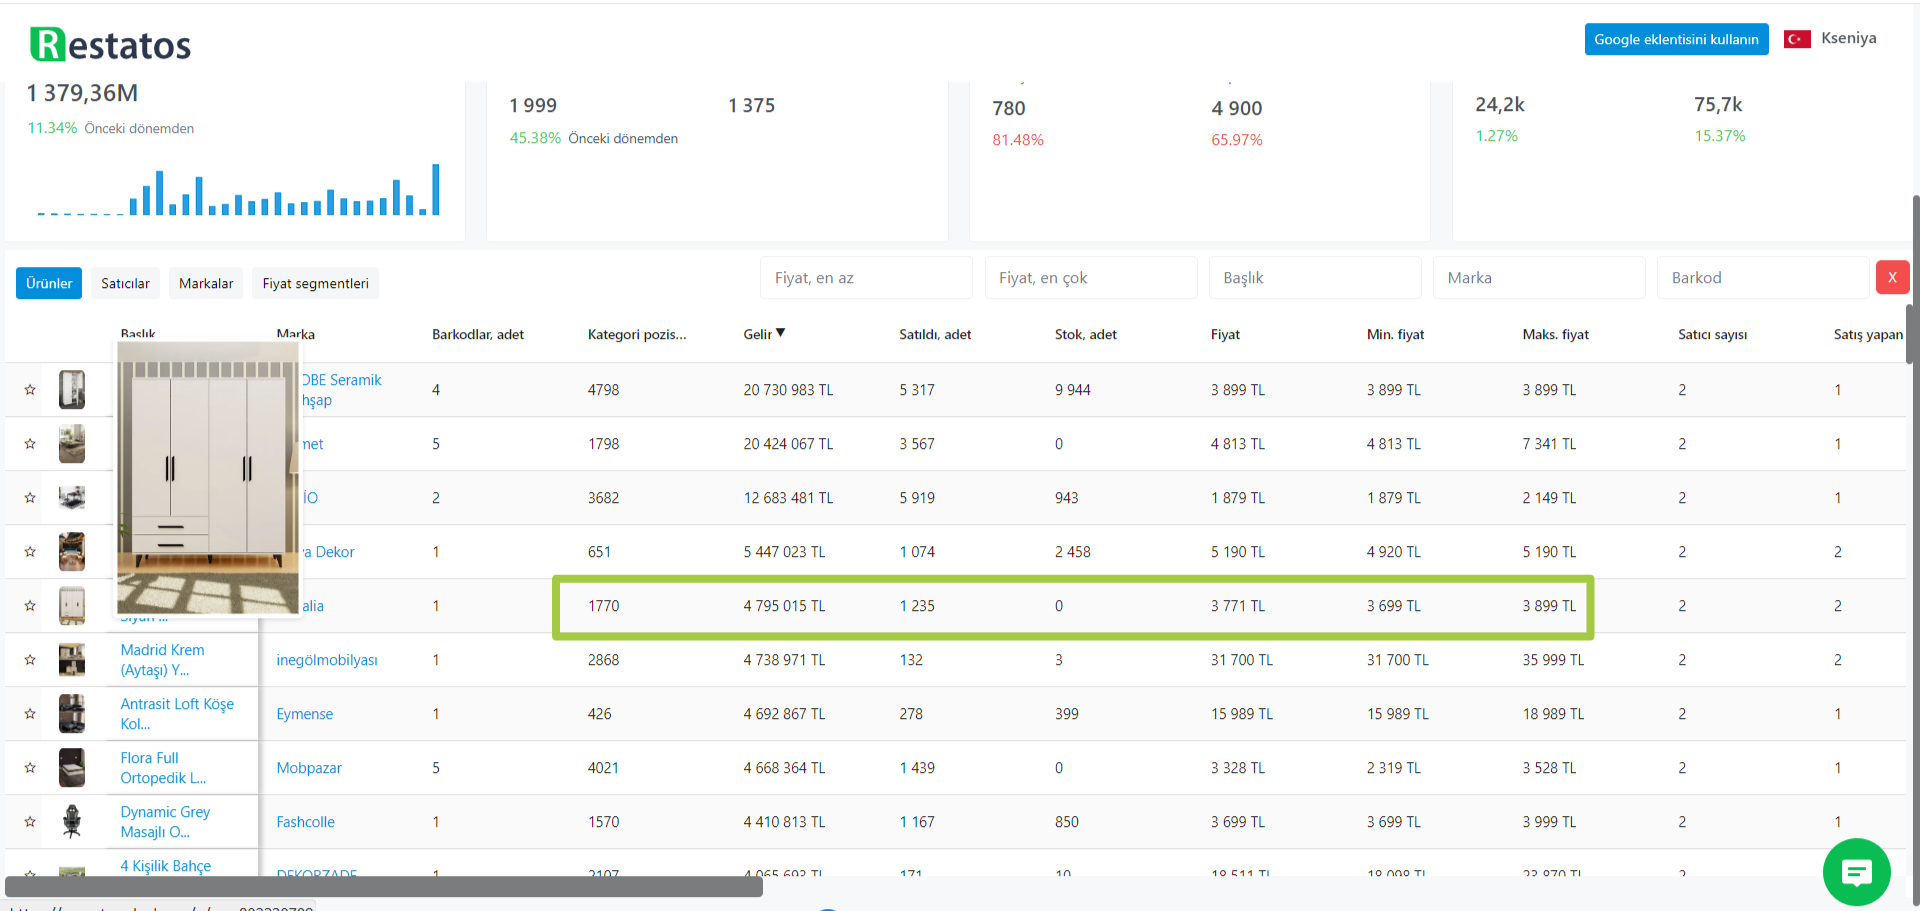Switch to the Satıcılar tab

tap(125, 283)
